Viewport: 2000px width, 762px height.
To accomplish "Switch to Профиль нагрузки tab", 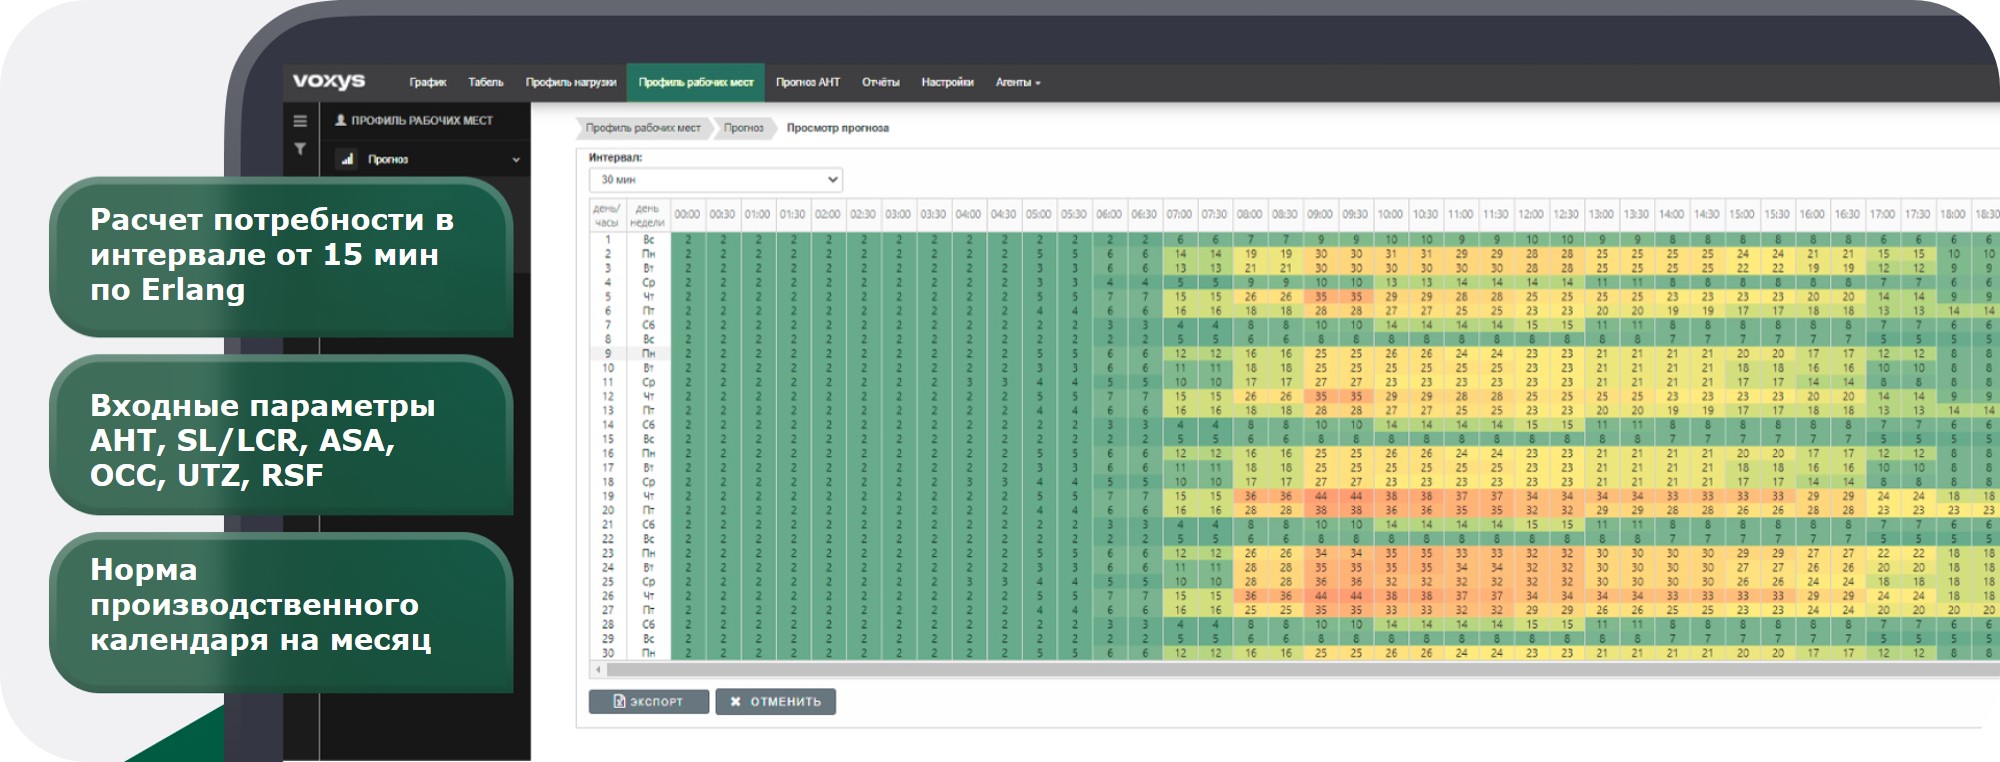I will (571, 82).
